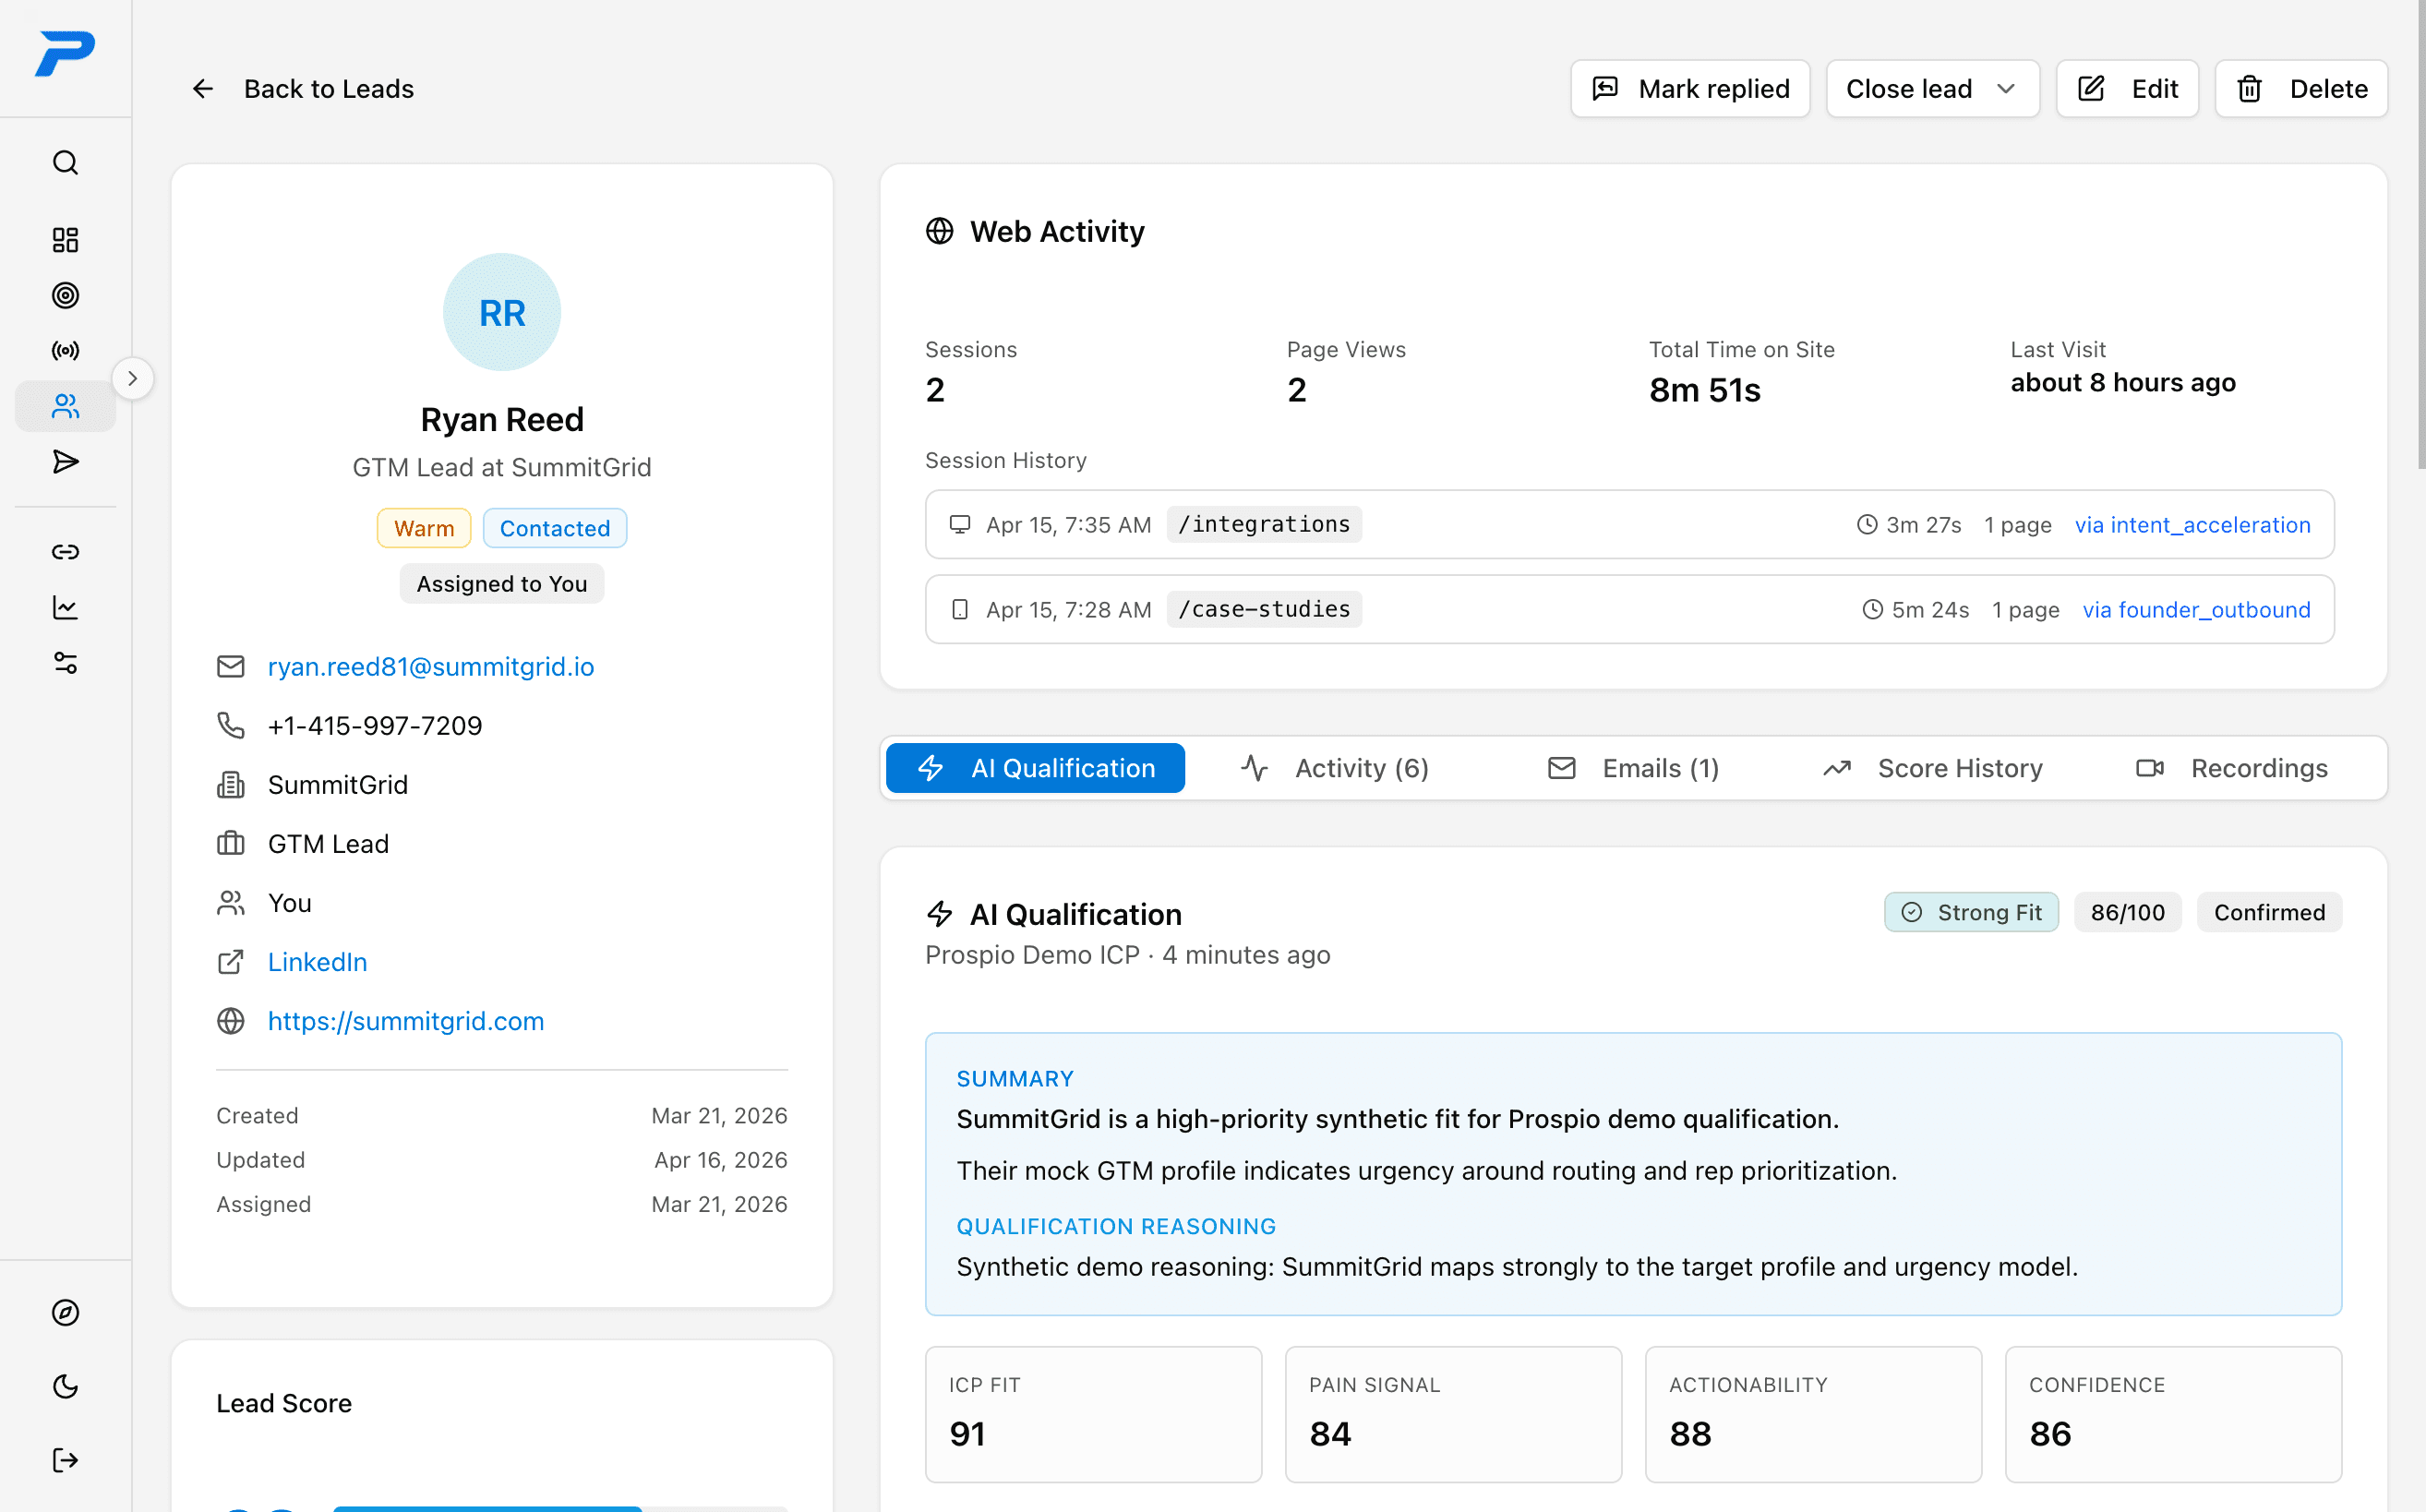Click the Lead Score progress bar
Screen dimensions: 2426x1512
tap(560, 1508)
